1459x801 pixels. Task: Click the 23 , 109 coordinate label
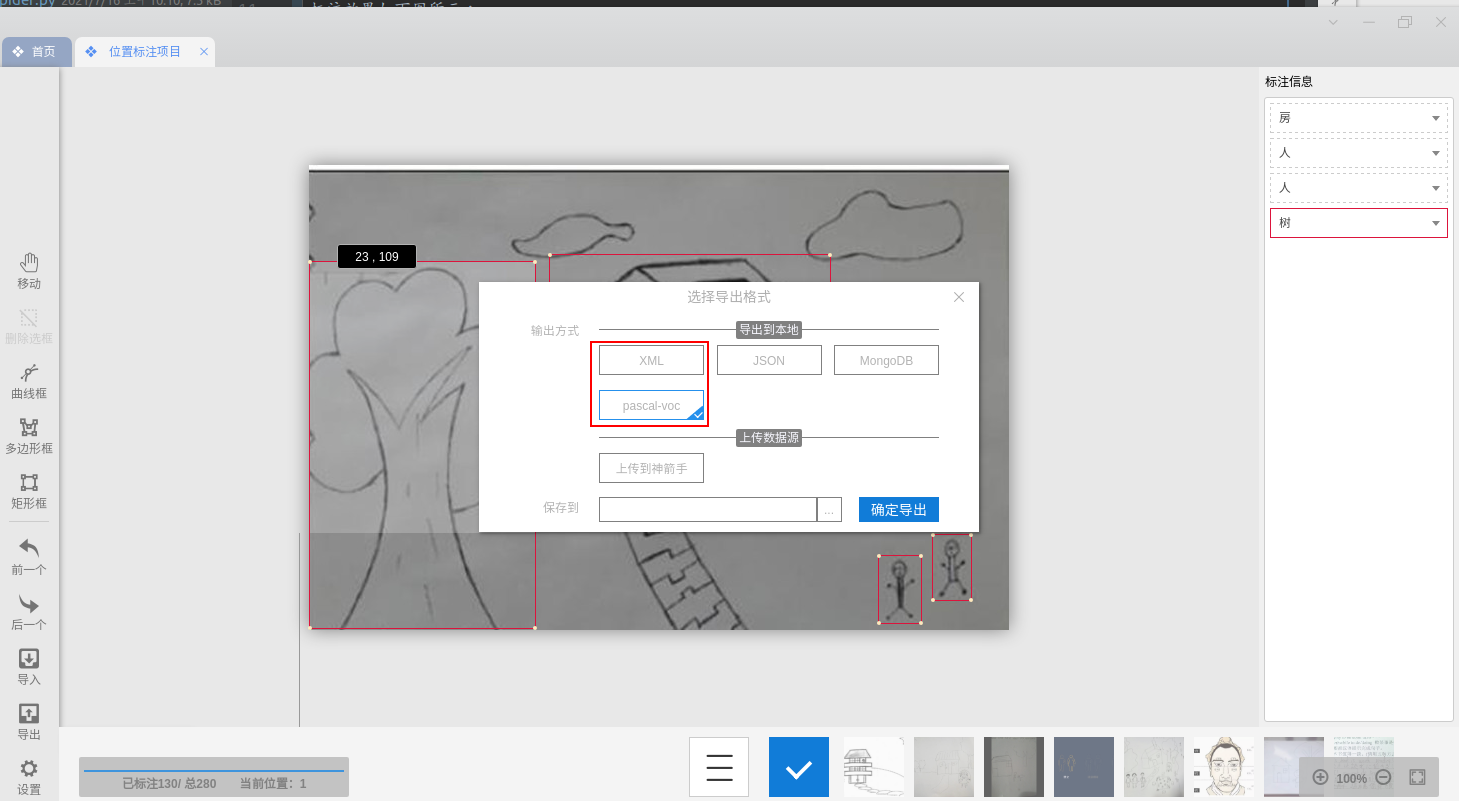377,257
